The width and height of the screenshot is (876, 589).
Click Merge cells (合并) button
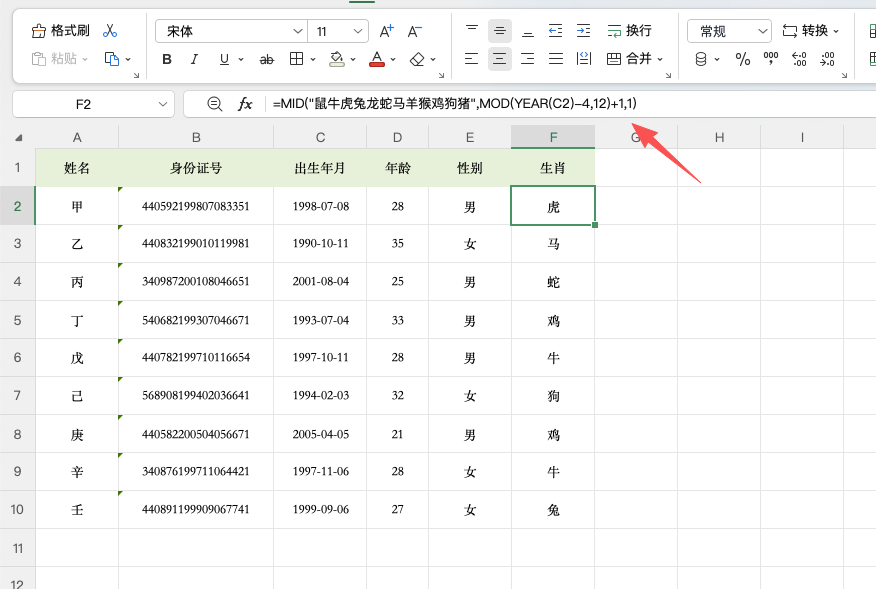point(629,59)
